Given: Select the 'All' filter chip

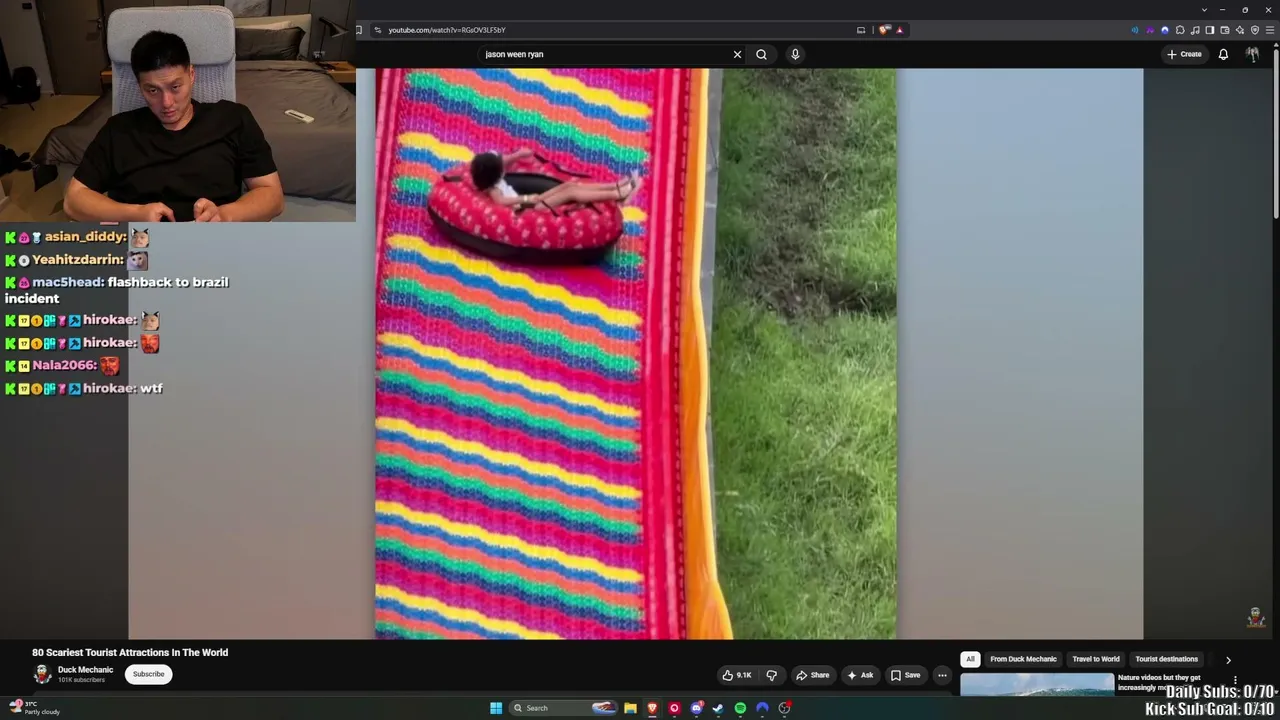Looking at the screenshot, I should pos(970,659).
